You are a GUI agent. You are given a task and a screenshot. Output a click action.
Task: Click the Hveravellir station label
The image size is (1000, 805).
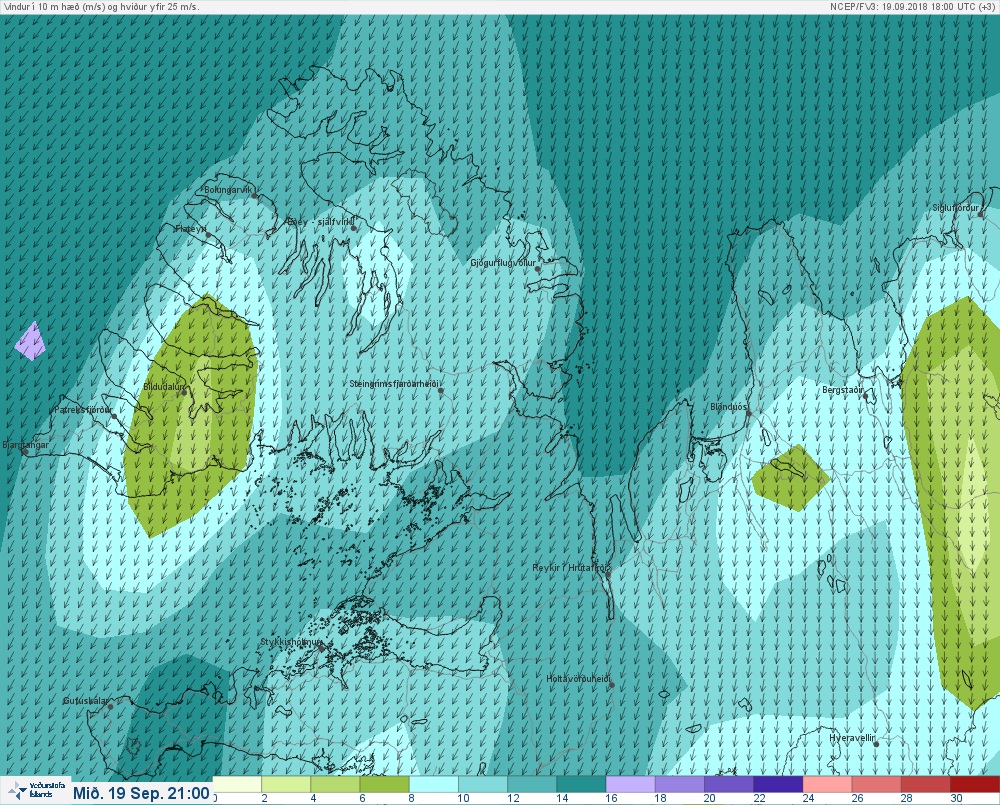pos(852,738)
